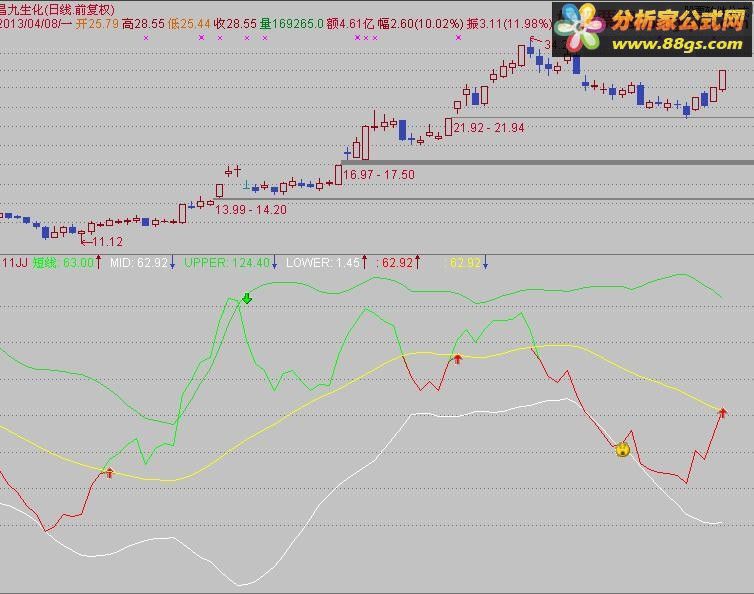754x594 pixels.
Task: Click the volume value 量169265.0
Action: [291, 24]
